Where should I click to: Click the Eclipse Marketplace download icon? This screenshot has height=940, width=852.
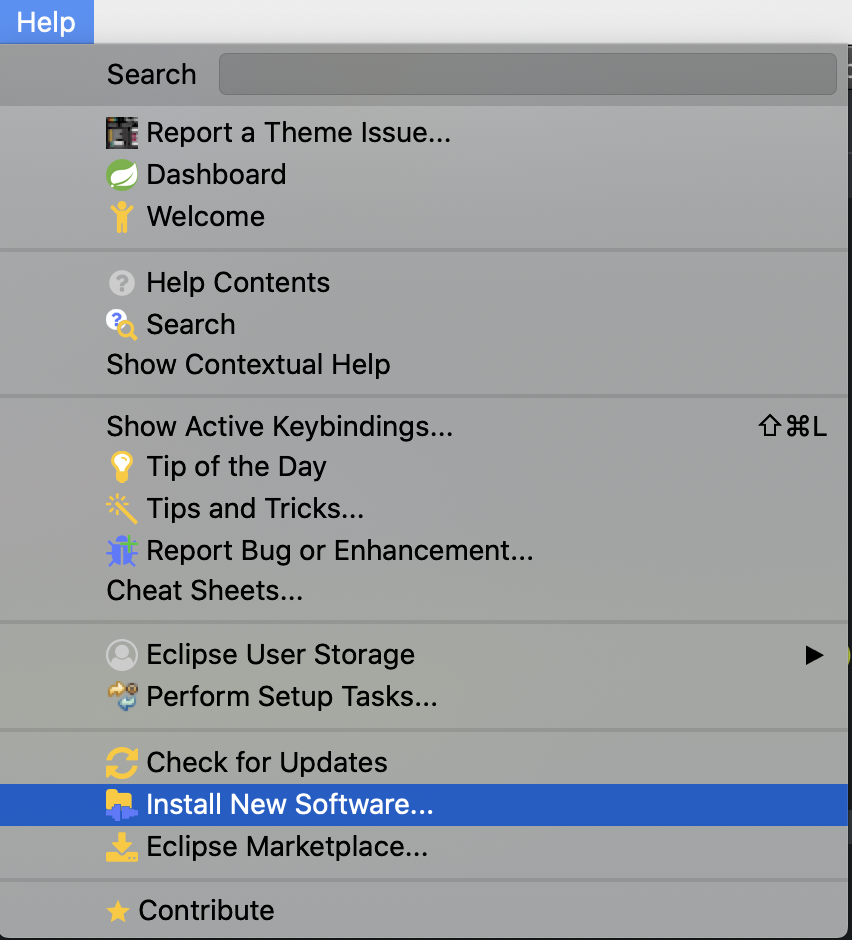(x=121, y=846)
